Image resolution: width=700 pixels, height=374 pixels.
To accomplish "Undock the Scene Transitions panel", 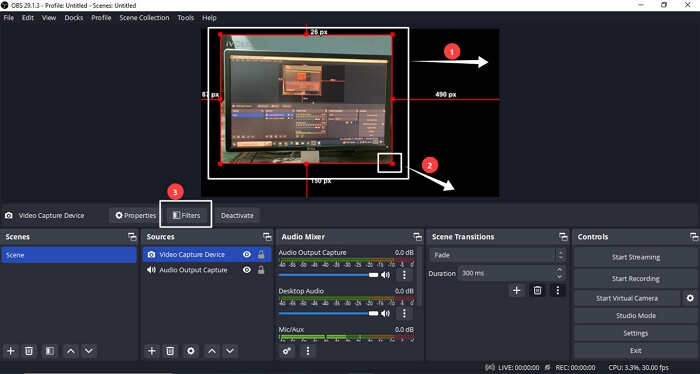I will [563, 237].
